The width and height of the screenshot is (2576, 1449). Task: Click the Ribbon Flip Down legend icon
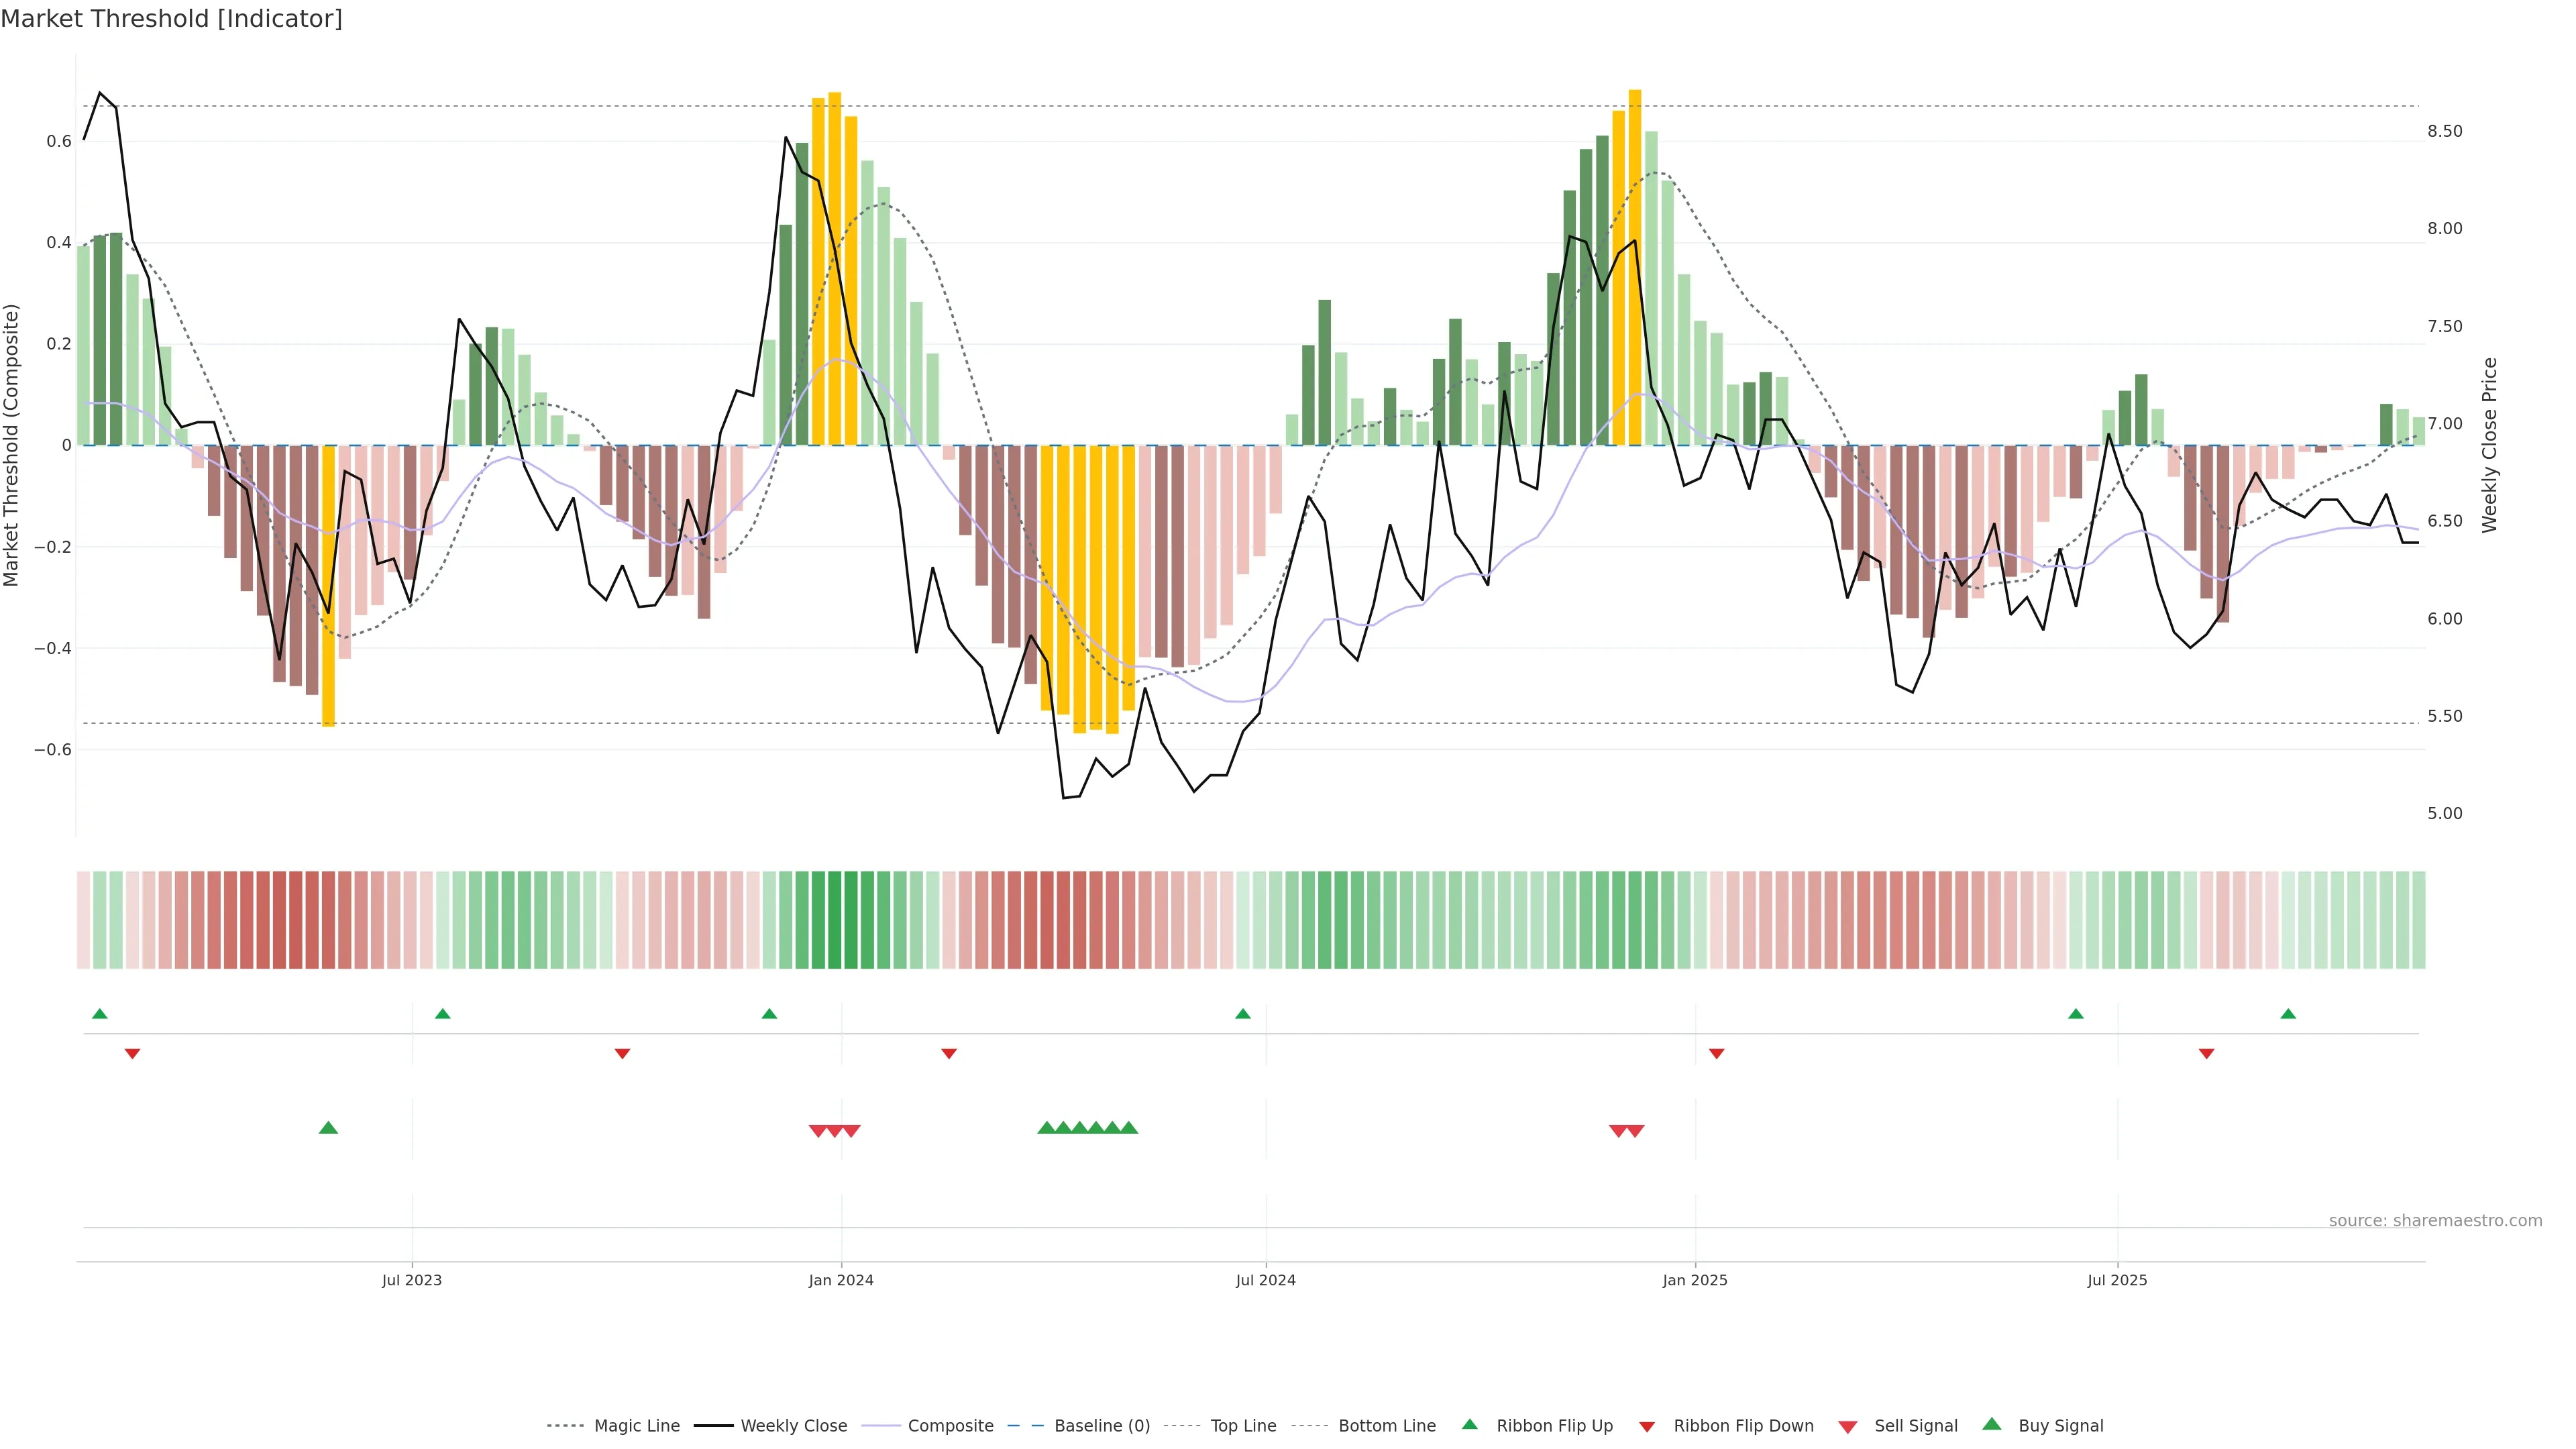coord(1647,1427)
